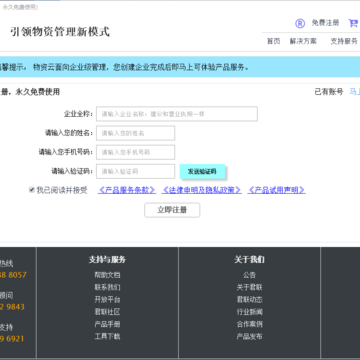Click the 免费注册 link
Image resolution: width=360 pixels, height=360 pixels.
click(325, 23)
